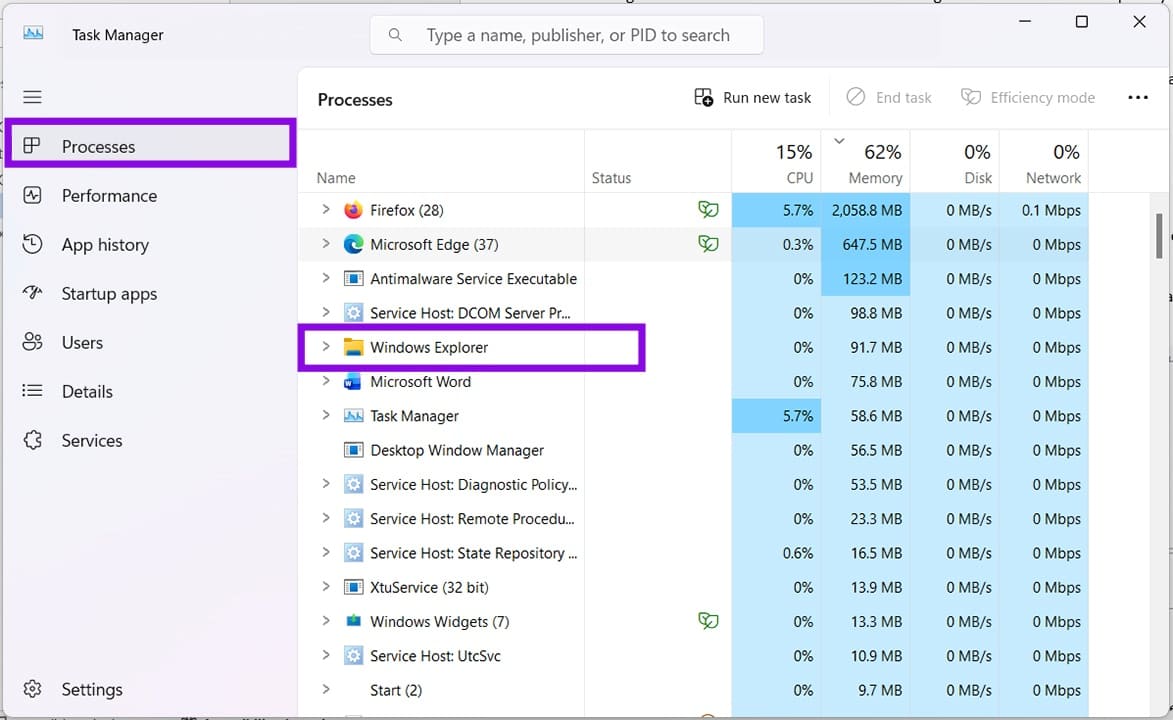This screenshot has width=1173, height=720.
Task: Click the End task icon
Action: pos(856,97)
